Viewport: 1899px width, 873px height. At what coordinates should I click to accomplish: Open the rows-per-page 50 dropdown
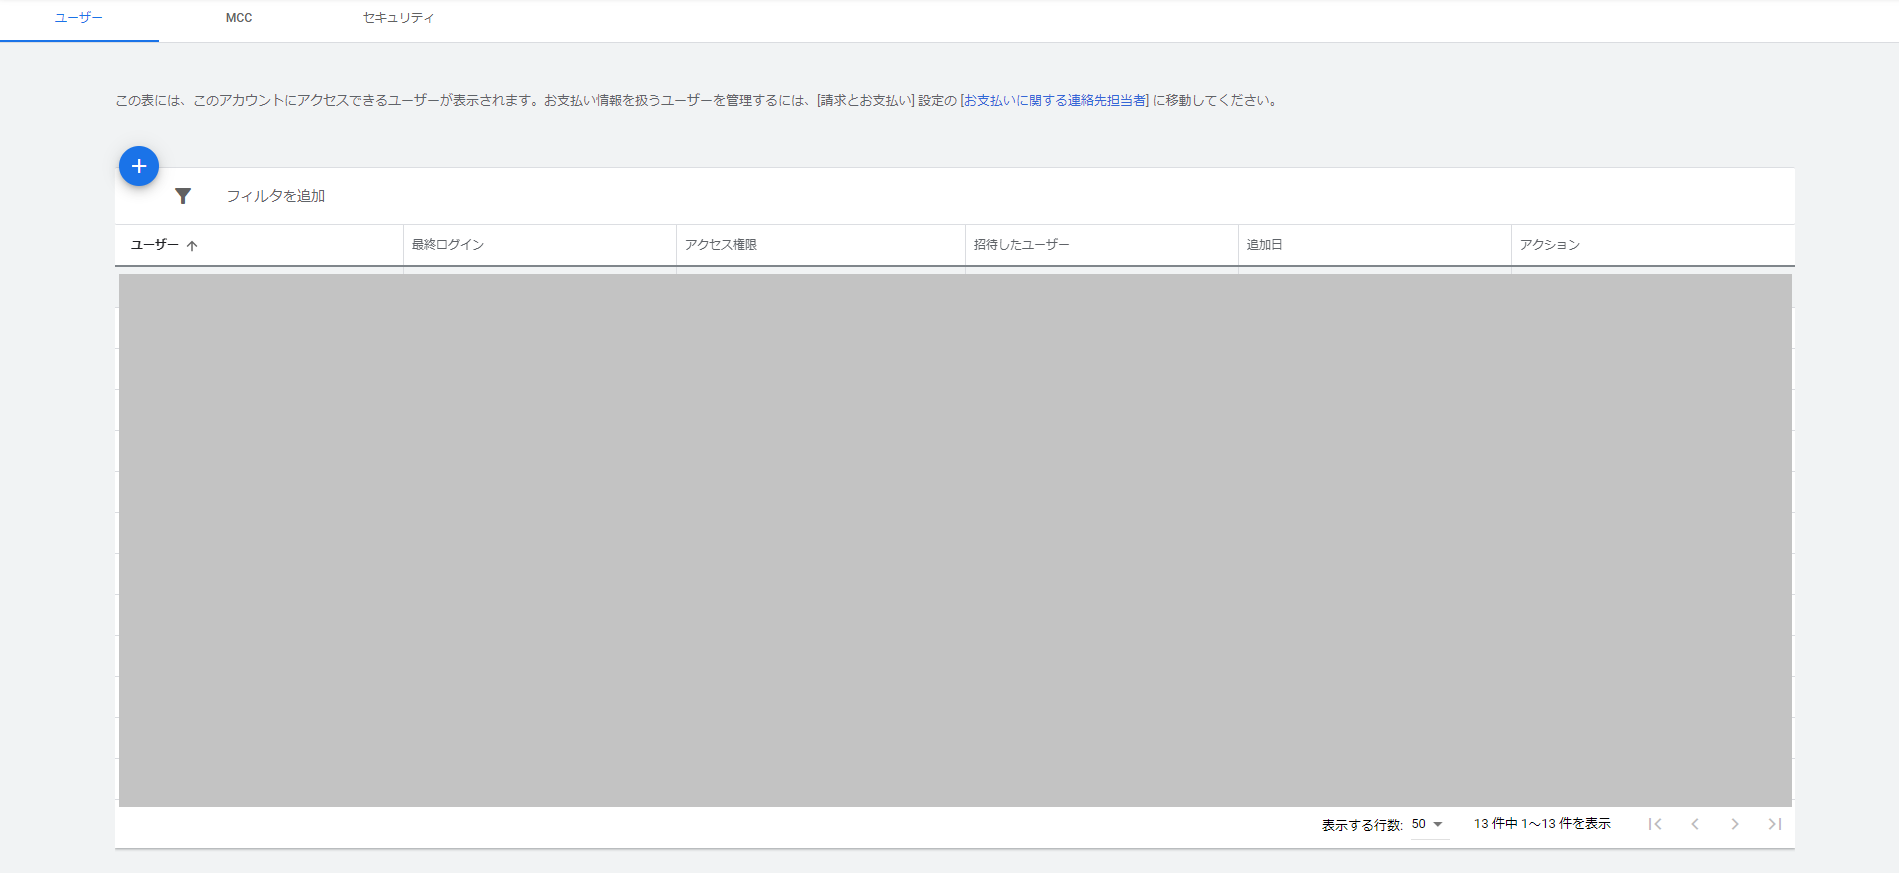point(1428,824)
